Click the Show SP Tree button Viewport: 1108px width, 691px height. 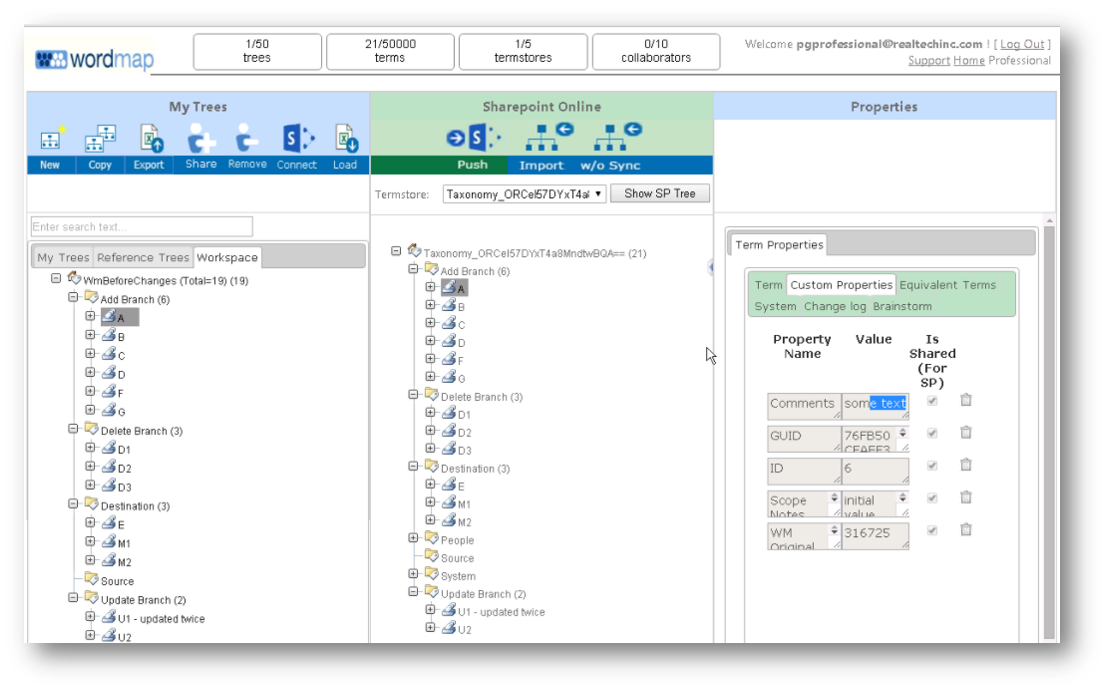pyautogui.click(x=659, y=194)
